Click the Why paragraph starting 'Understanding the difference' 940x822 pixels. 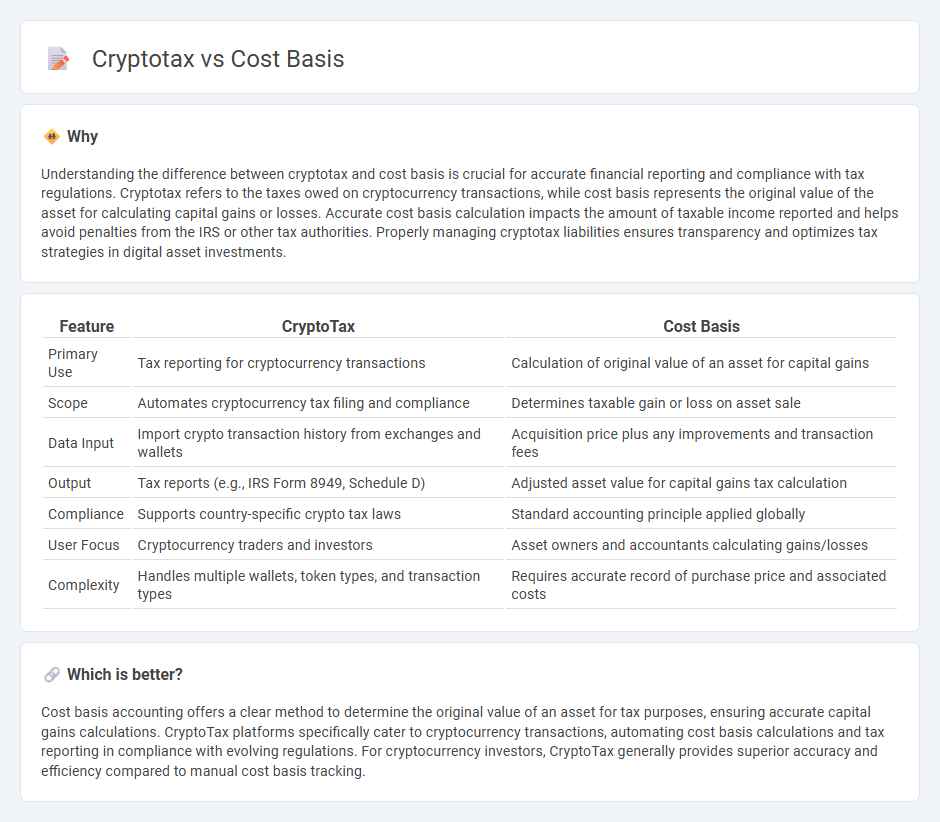tap(470, 213)
